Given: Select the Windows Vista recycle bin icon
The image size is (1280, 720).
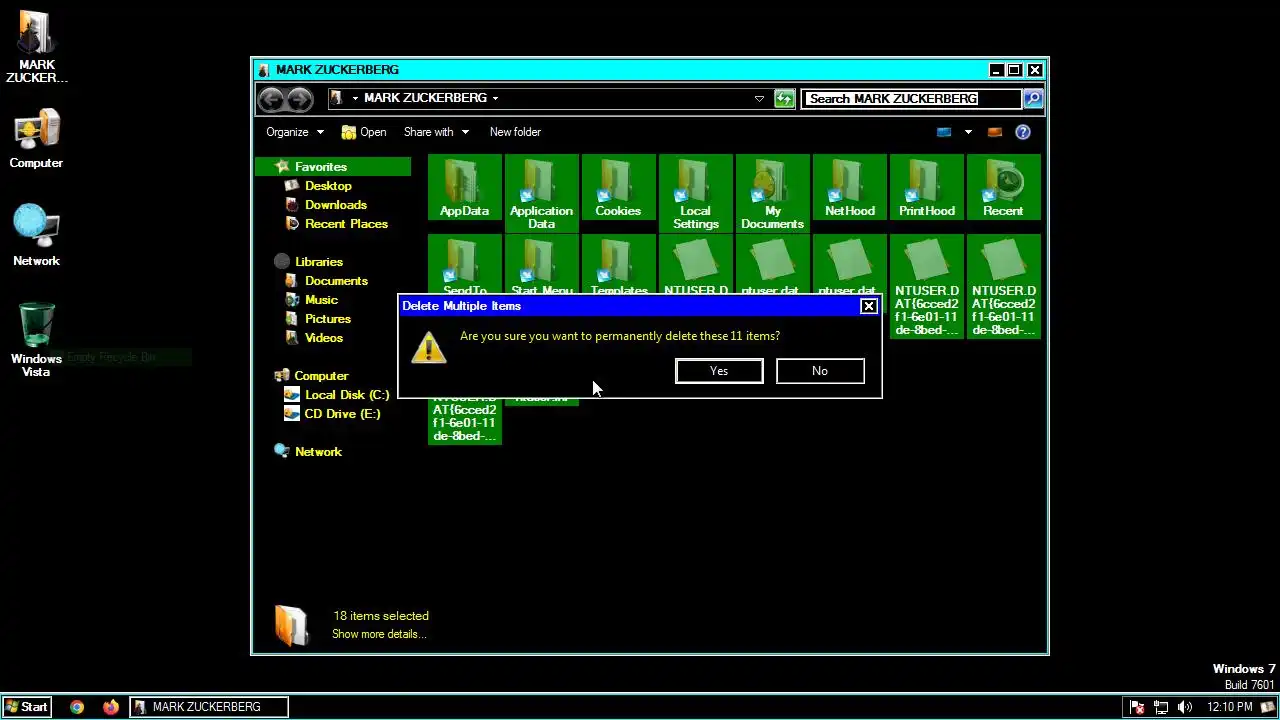Looking at the screenshot, I should point(36,339).
